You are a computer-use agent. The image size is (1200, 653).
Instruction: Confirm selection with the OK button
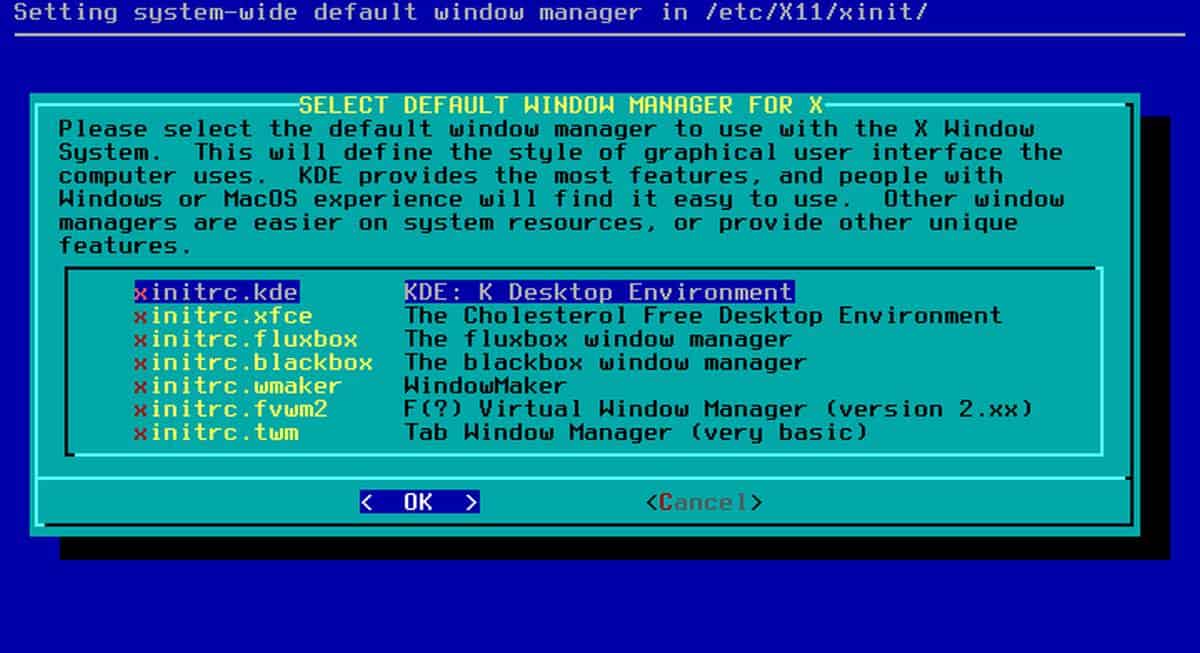(x=420, y=501)
